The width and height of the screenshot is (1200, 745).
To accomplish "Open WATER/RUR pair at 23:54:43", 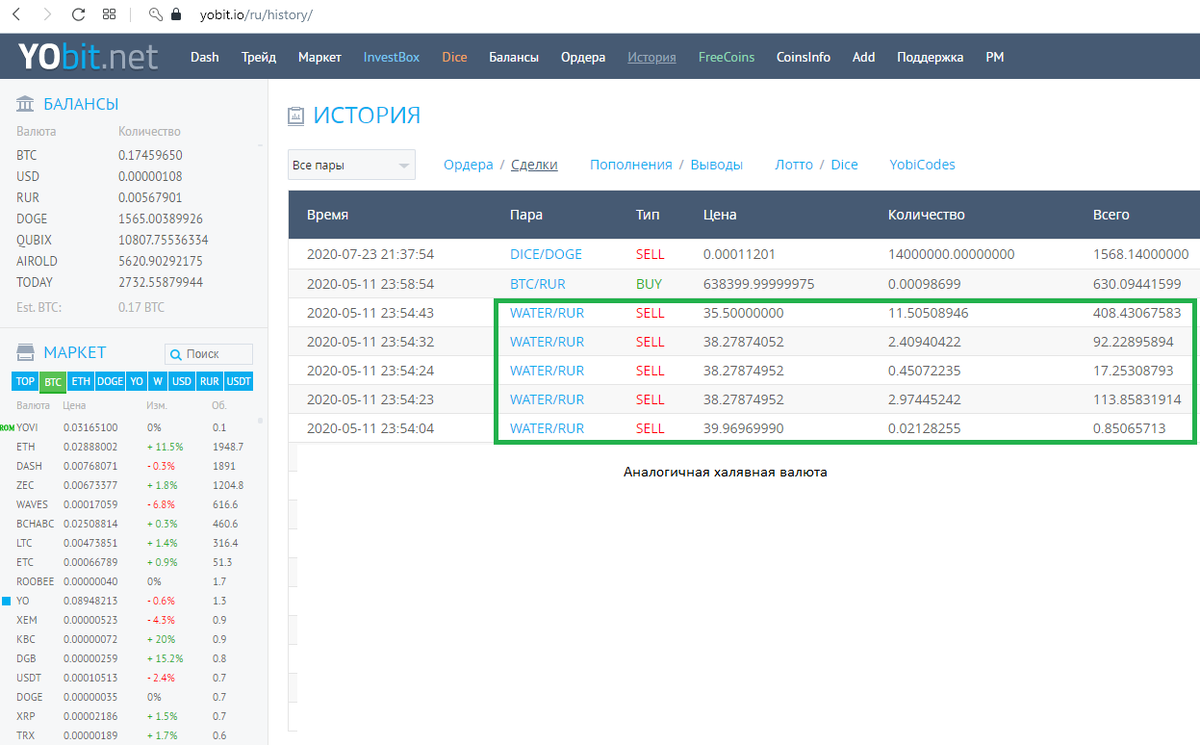I will tap(547, 313).
